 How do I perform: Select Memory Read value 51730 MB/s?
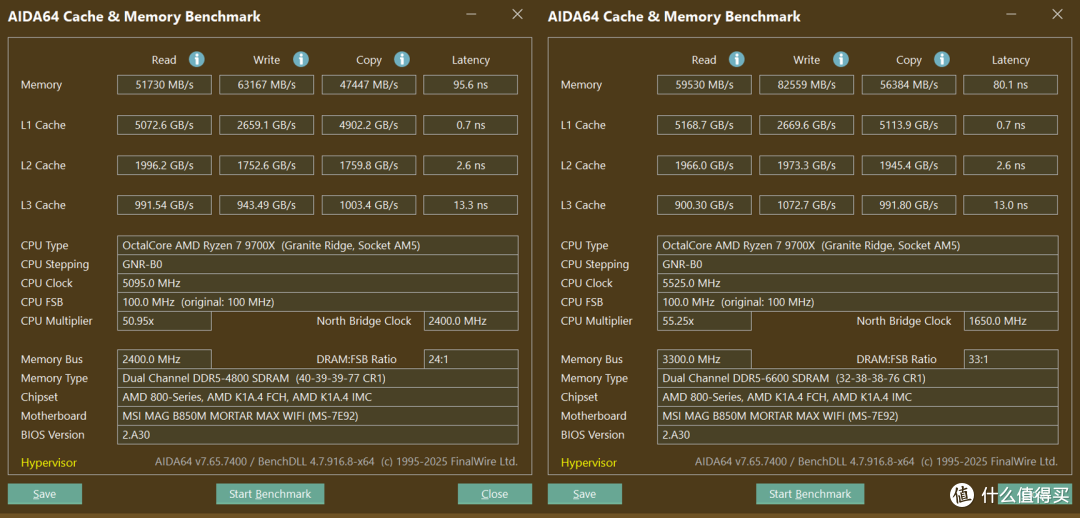[x=164, y=85]
